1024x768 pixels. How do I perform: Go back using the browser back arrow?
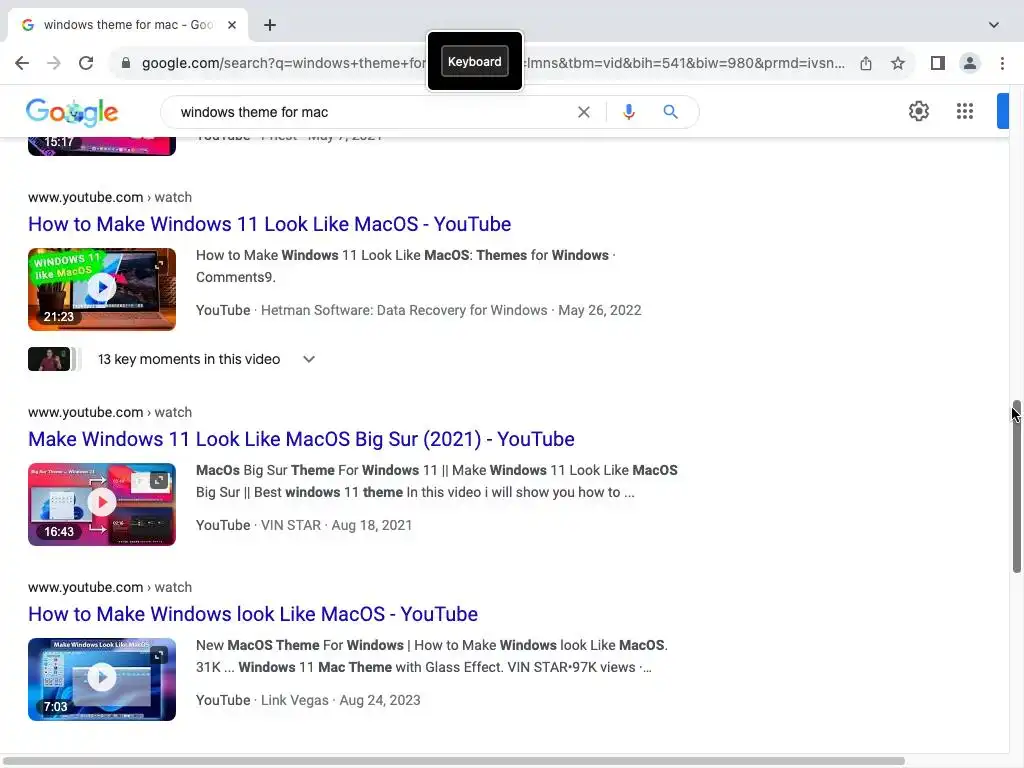coord(22,63)
